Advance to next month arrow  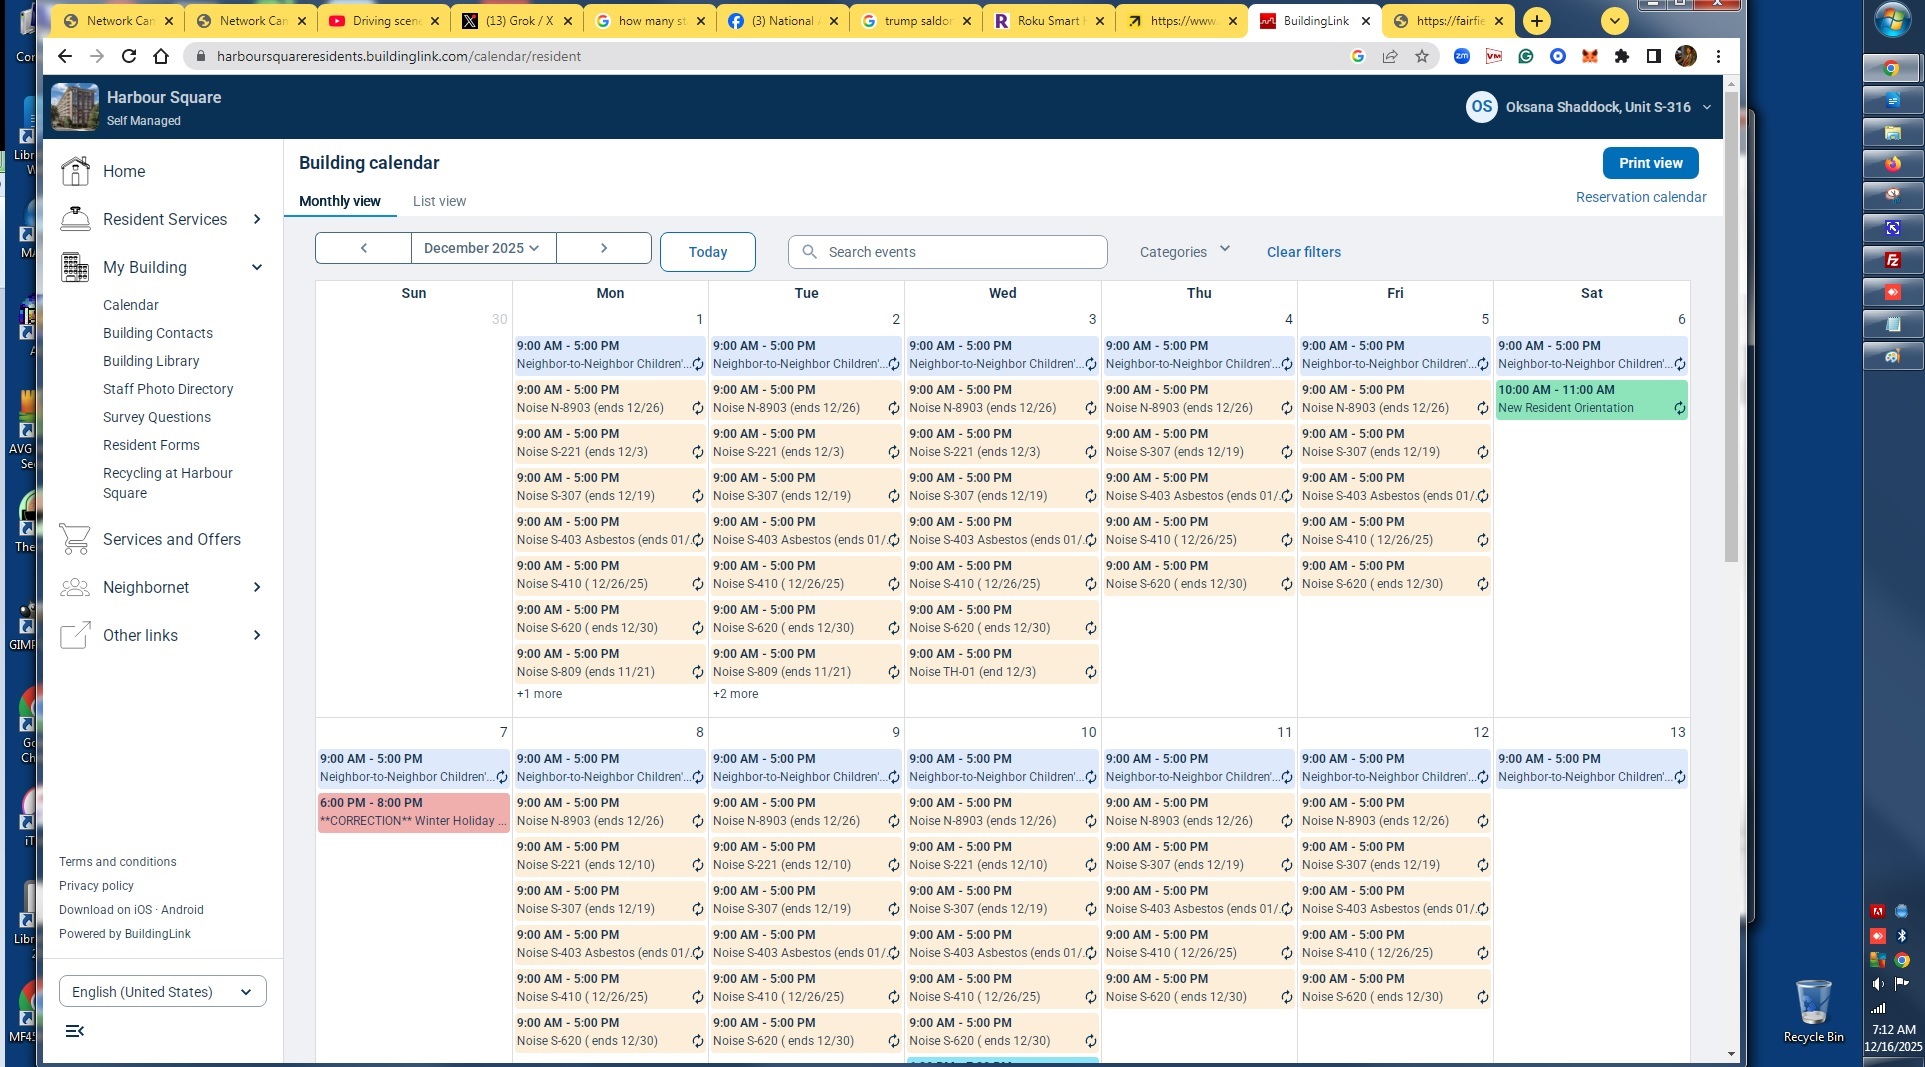tap(603, 248)
